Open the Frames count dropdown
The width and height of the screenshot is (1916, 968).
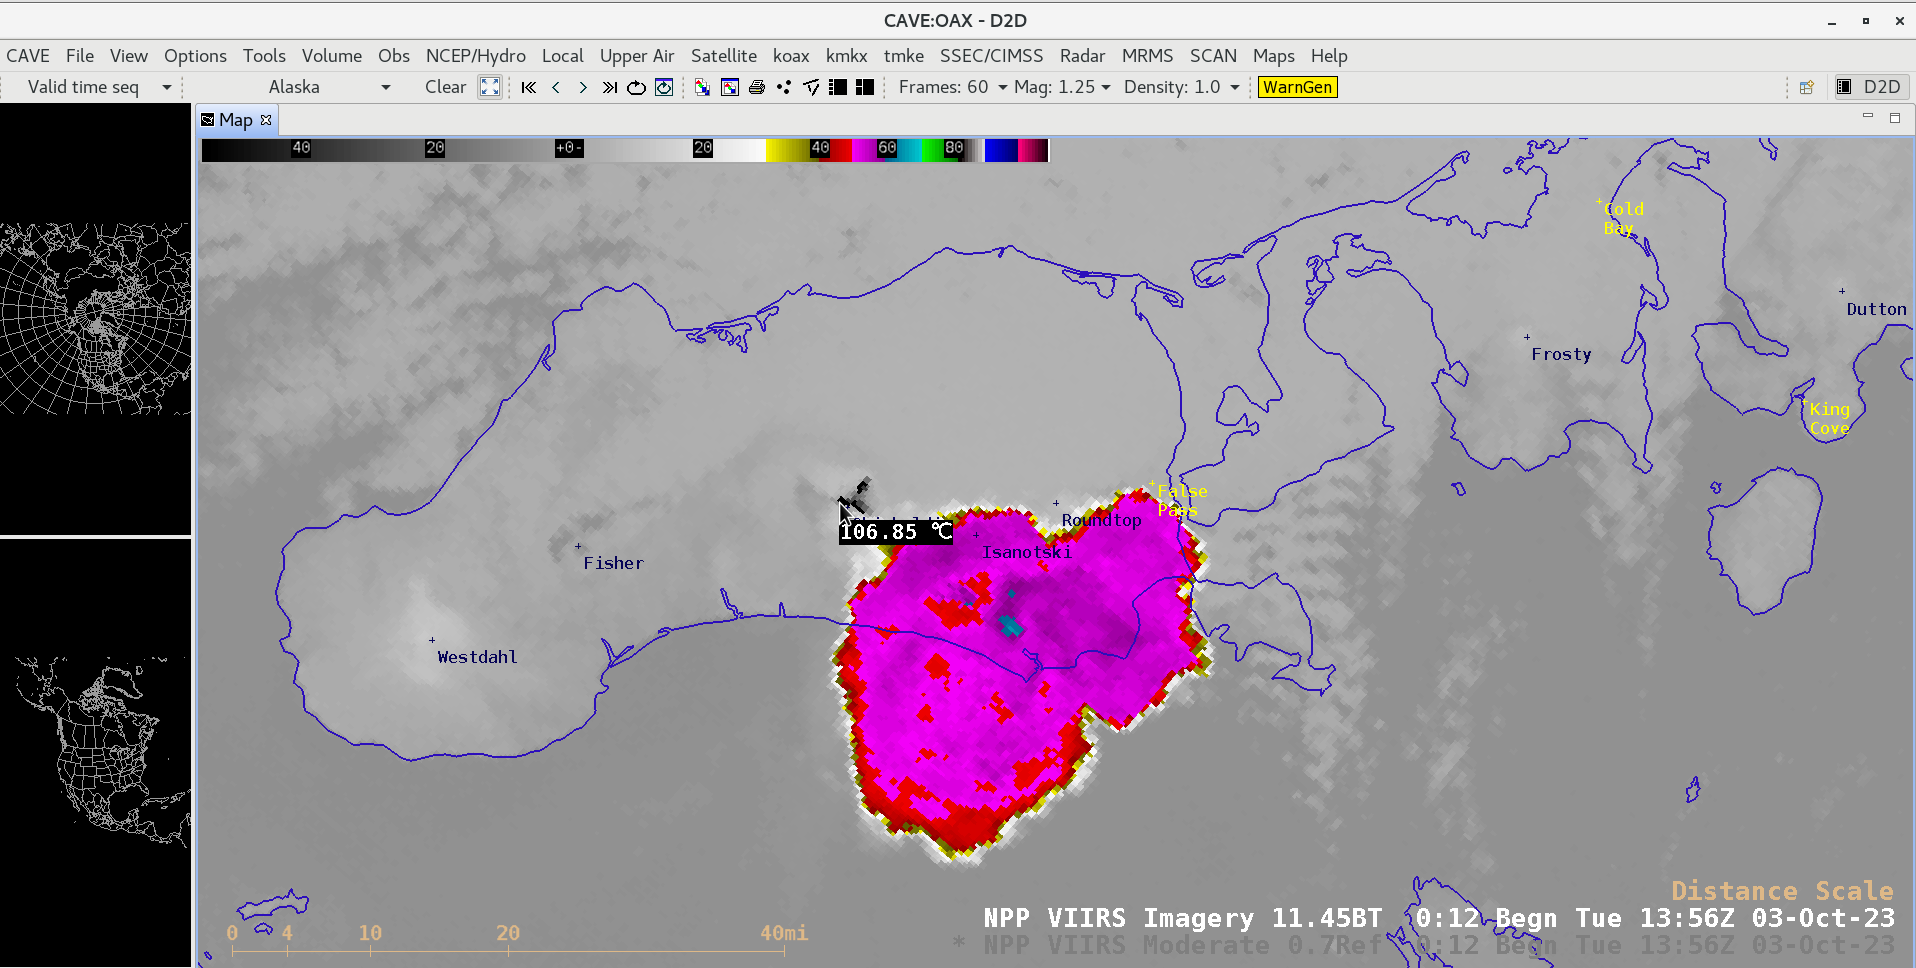[x=952, y=87]
